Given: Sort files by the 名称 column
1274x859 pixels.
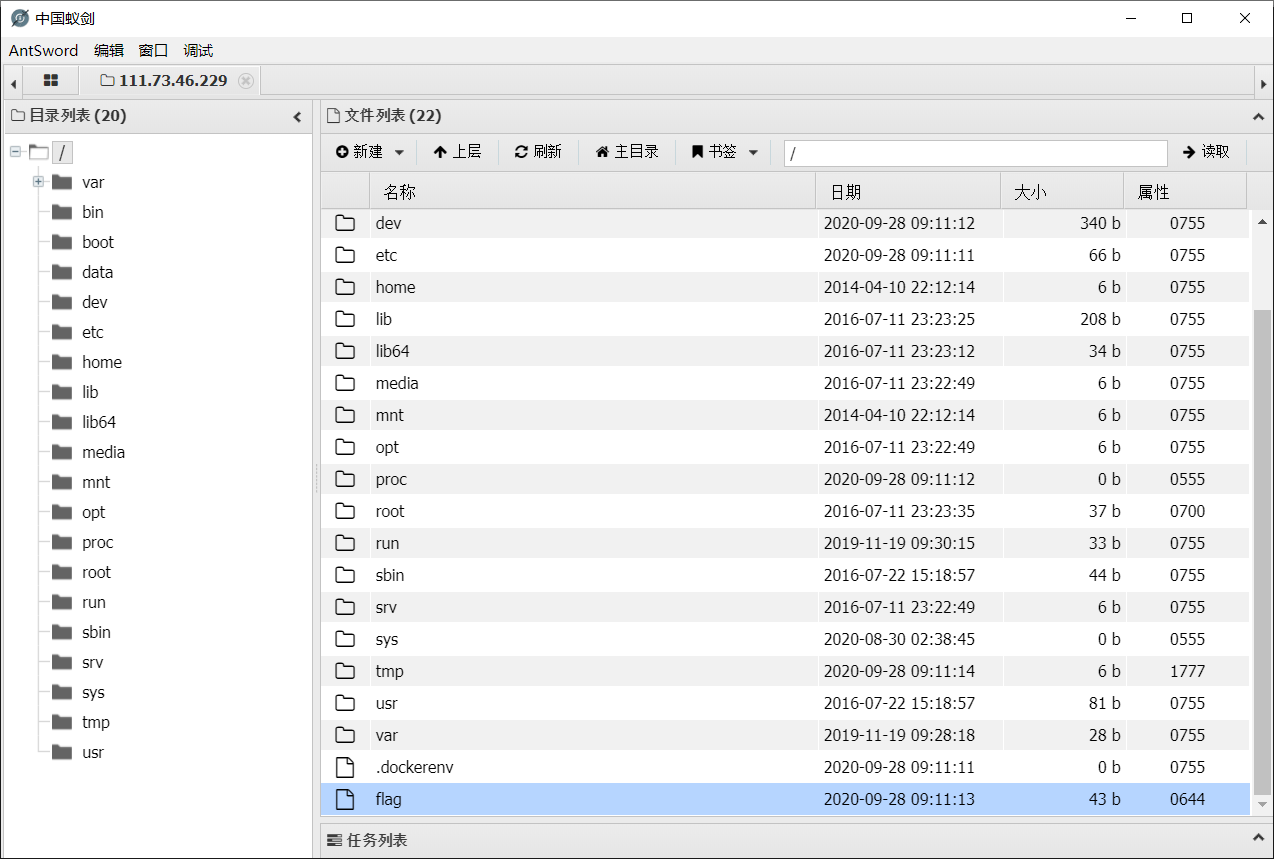Looking at the screenshot, I should click(592, 192).
